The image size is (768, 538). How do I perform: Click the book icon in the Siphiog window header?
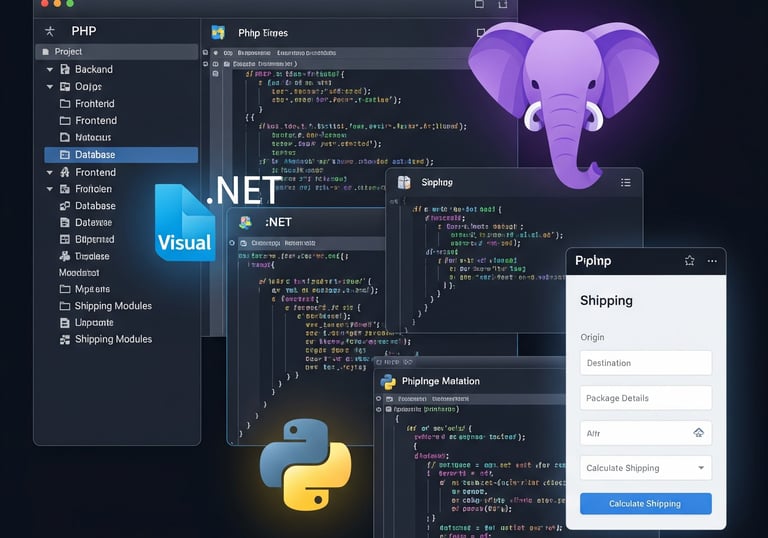point(404,182)
